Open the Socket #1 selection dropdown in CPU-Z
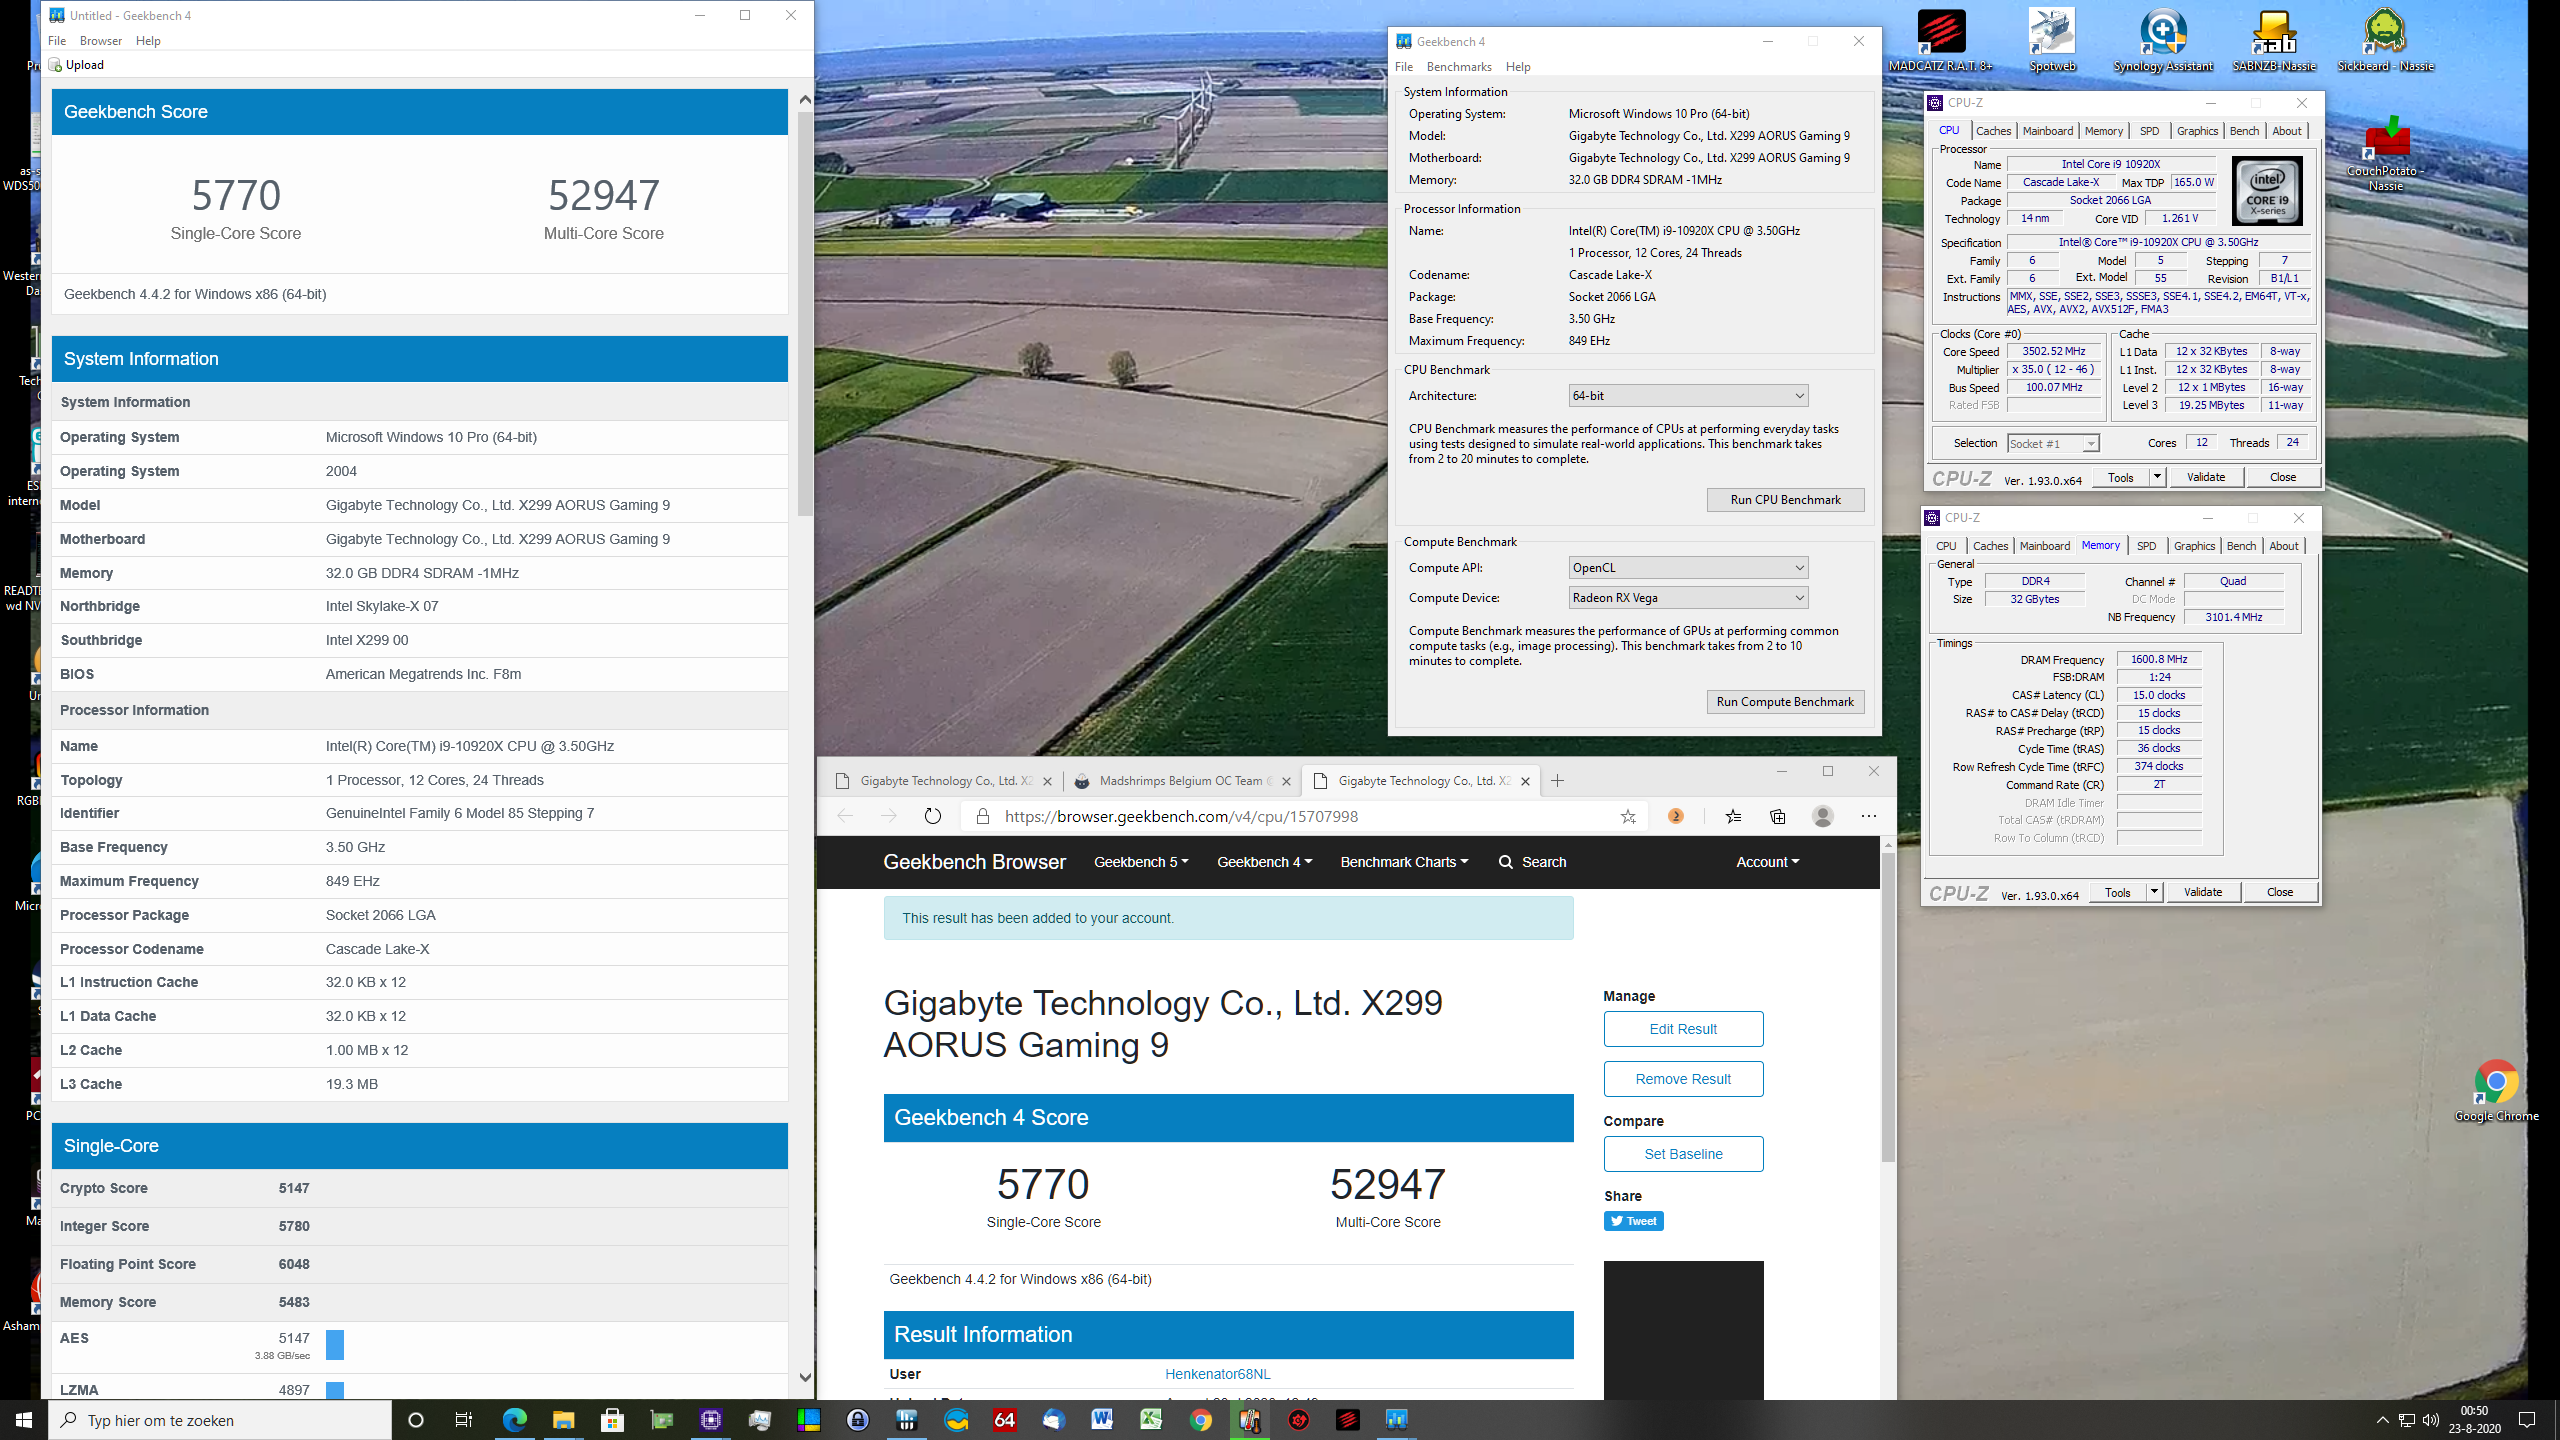 click(2053, 443)
